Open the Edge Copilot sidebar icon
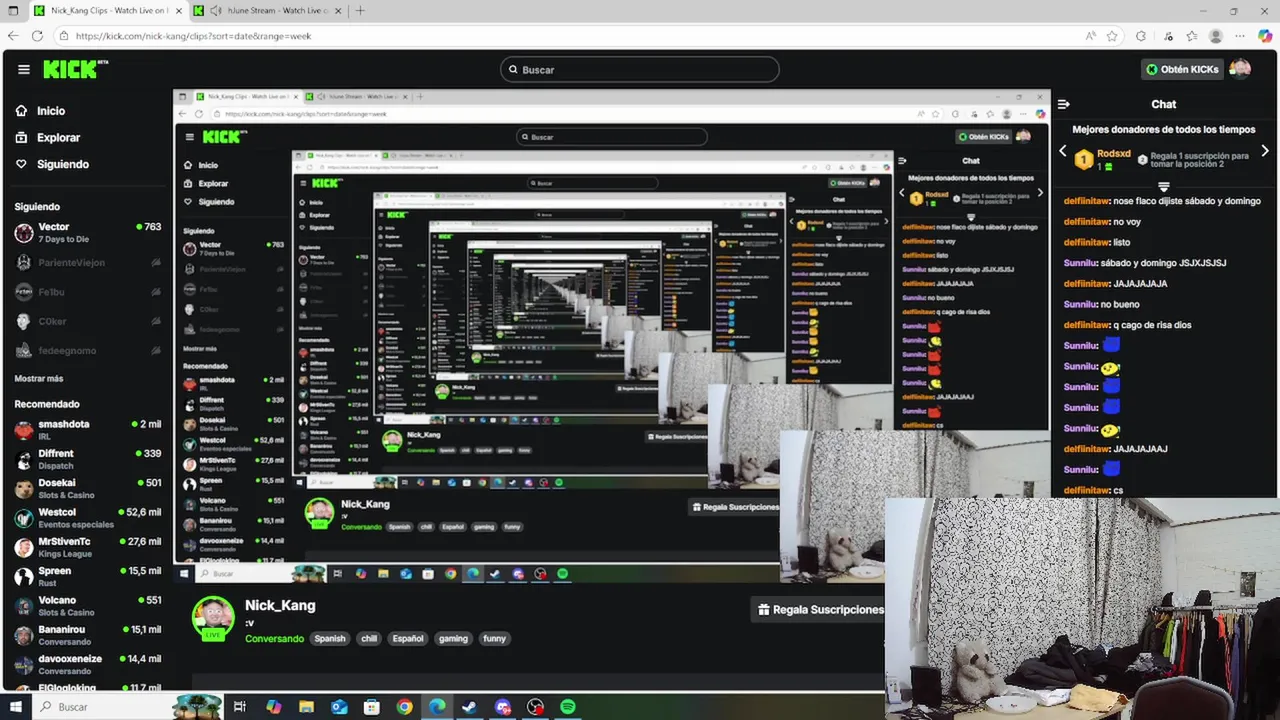The image size is (1280, 720). point(1265,36)
